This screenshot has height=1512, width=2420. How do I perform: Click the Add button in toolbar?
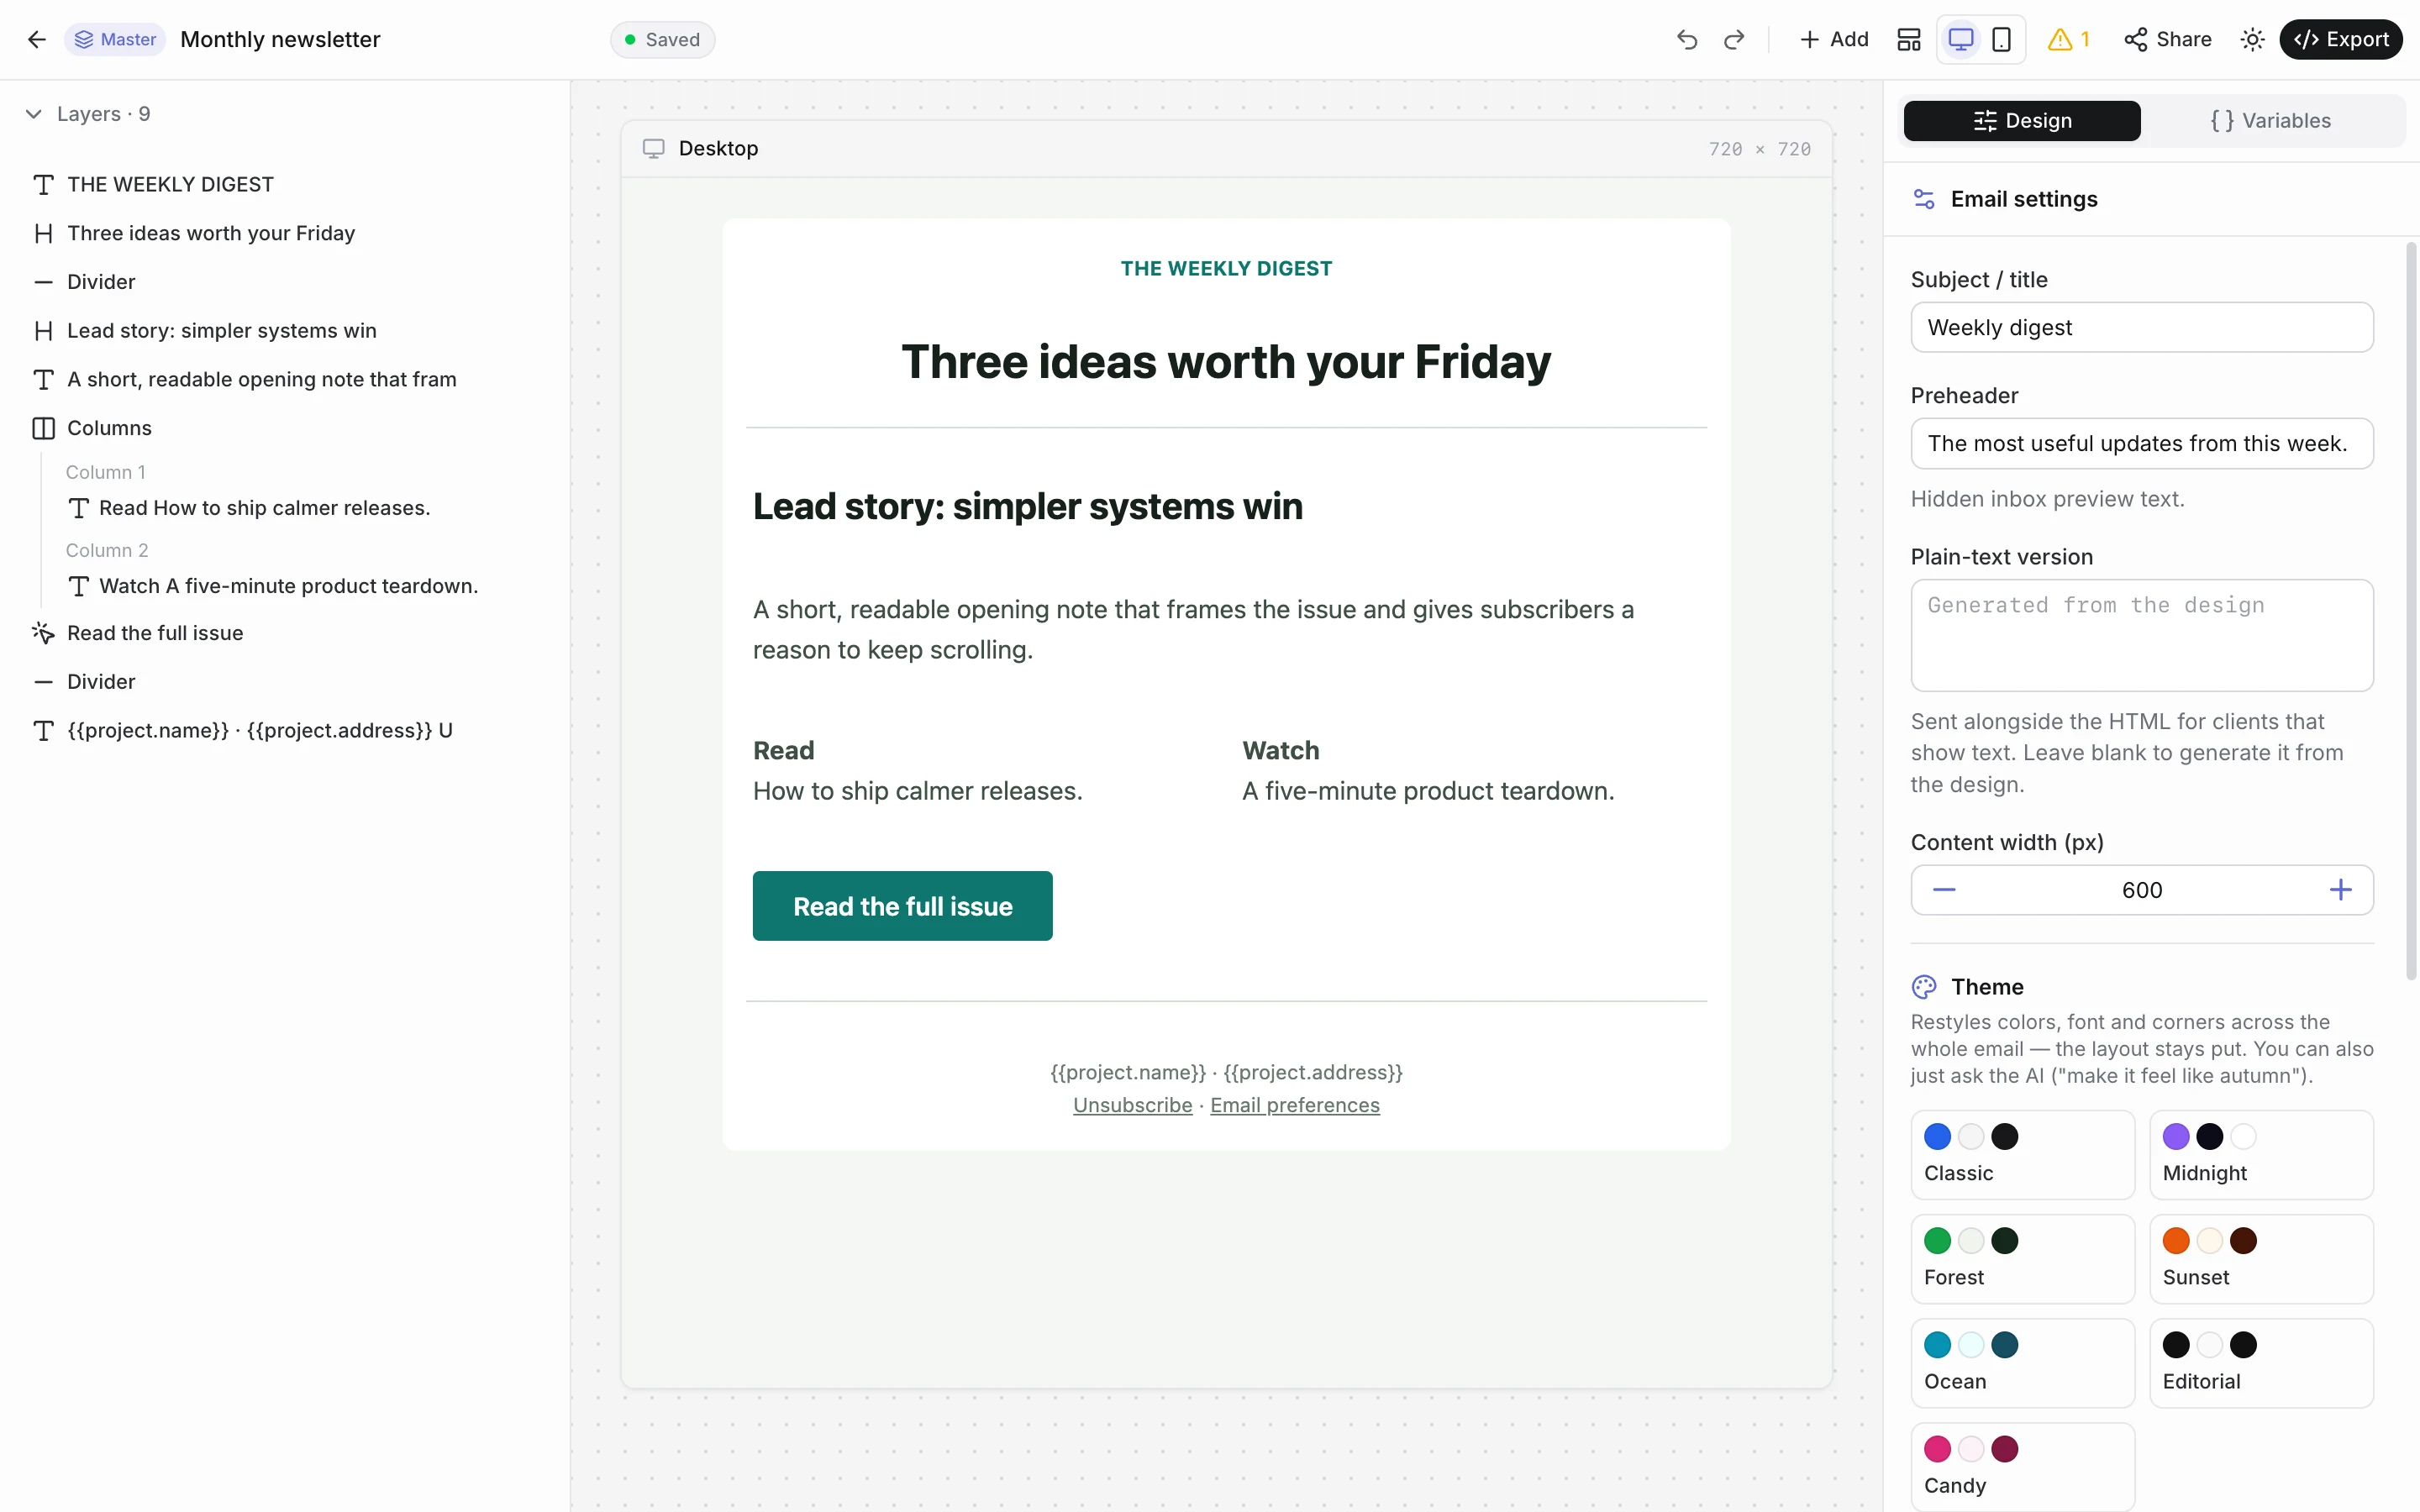point(1833,39)
